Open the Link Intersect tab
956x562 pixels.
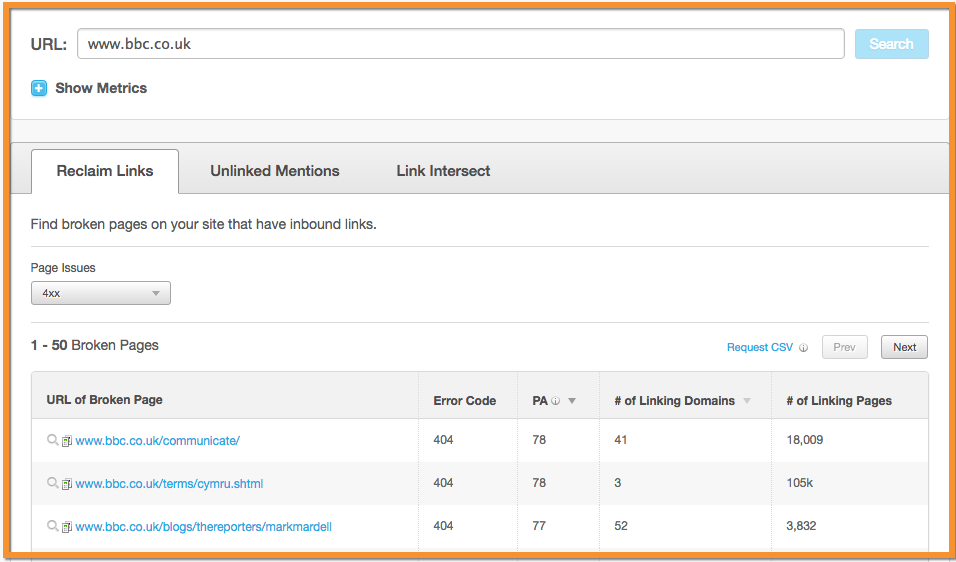pyautogui.click(x=443, y=171)
